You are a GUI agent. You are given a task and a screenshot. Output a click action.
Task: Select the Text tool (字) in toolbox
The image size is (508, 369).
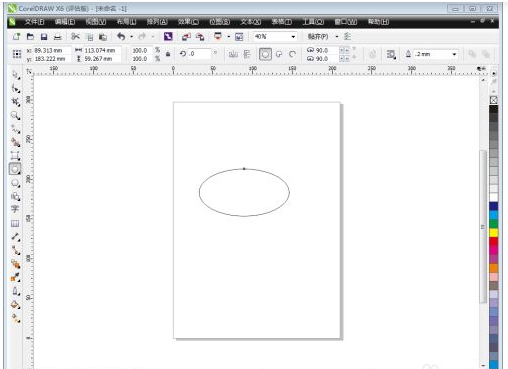click(15, 209)
